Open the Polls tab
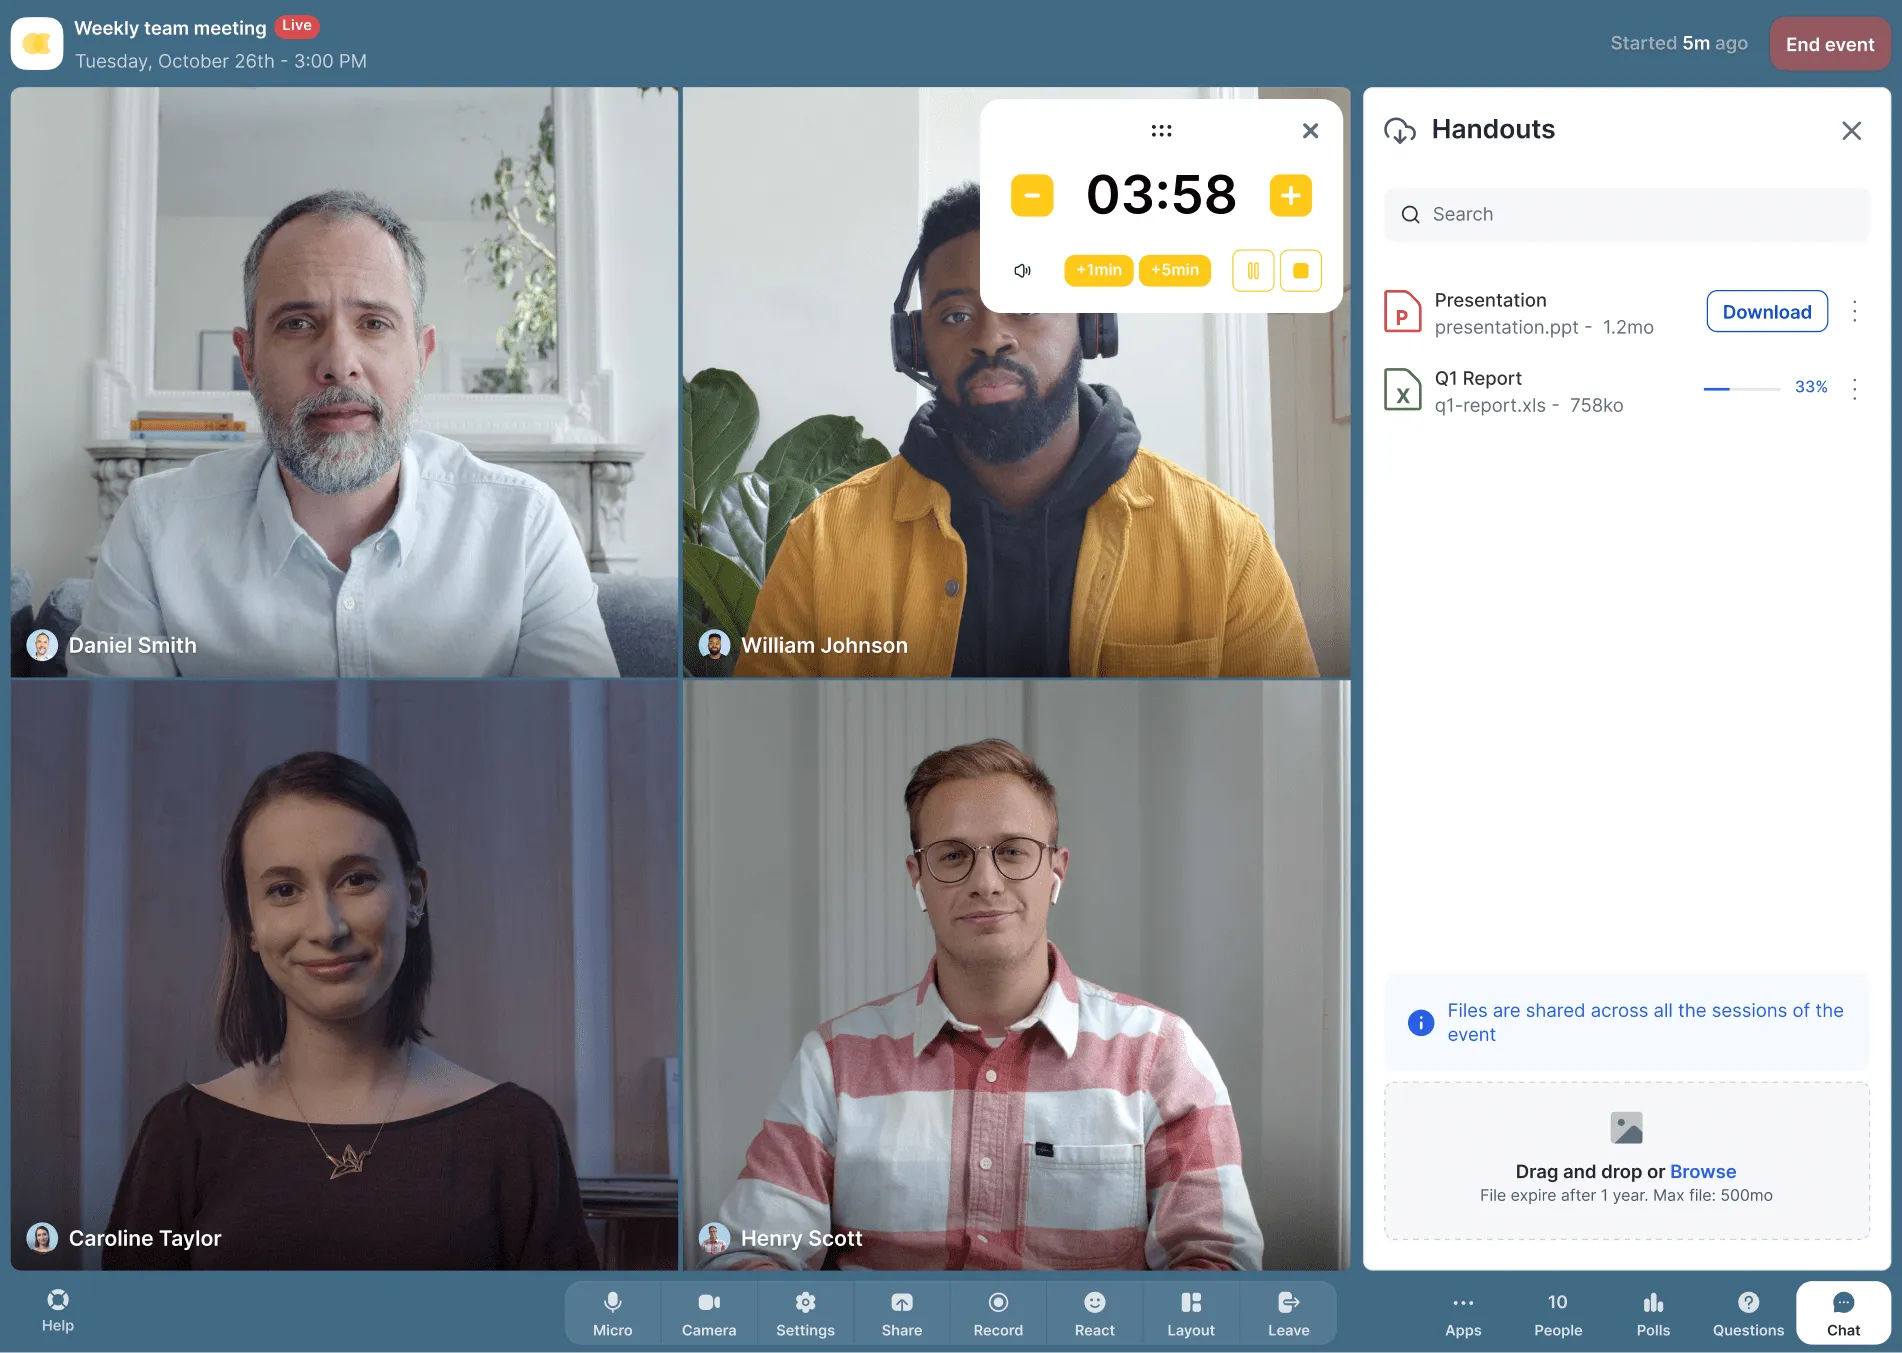Viewport: 1902px width, 1353px height. click(1653, 1314)
